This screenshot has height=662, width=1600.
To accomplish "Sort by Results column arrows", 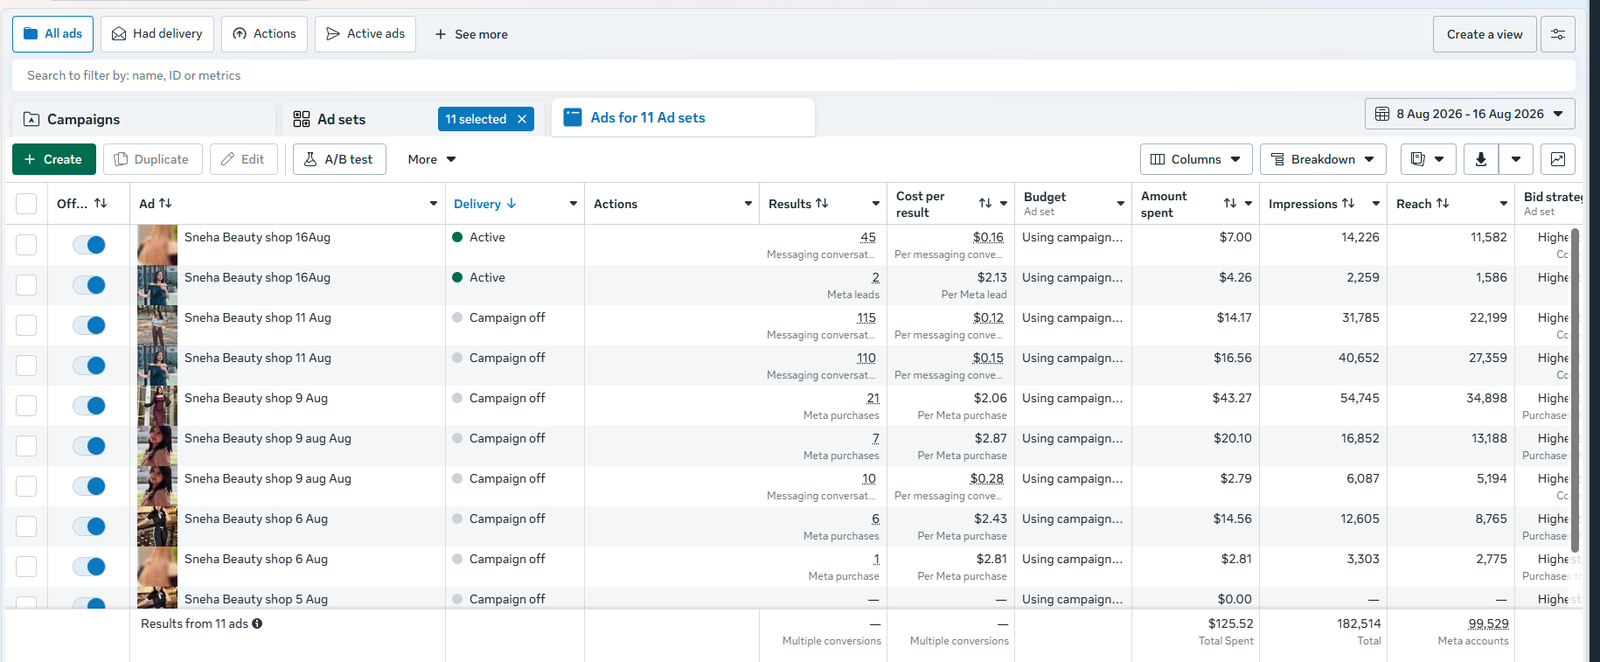I will (822, 203).
